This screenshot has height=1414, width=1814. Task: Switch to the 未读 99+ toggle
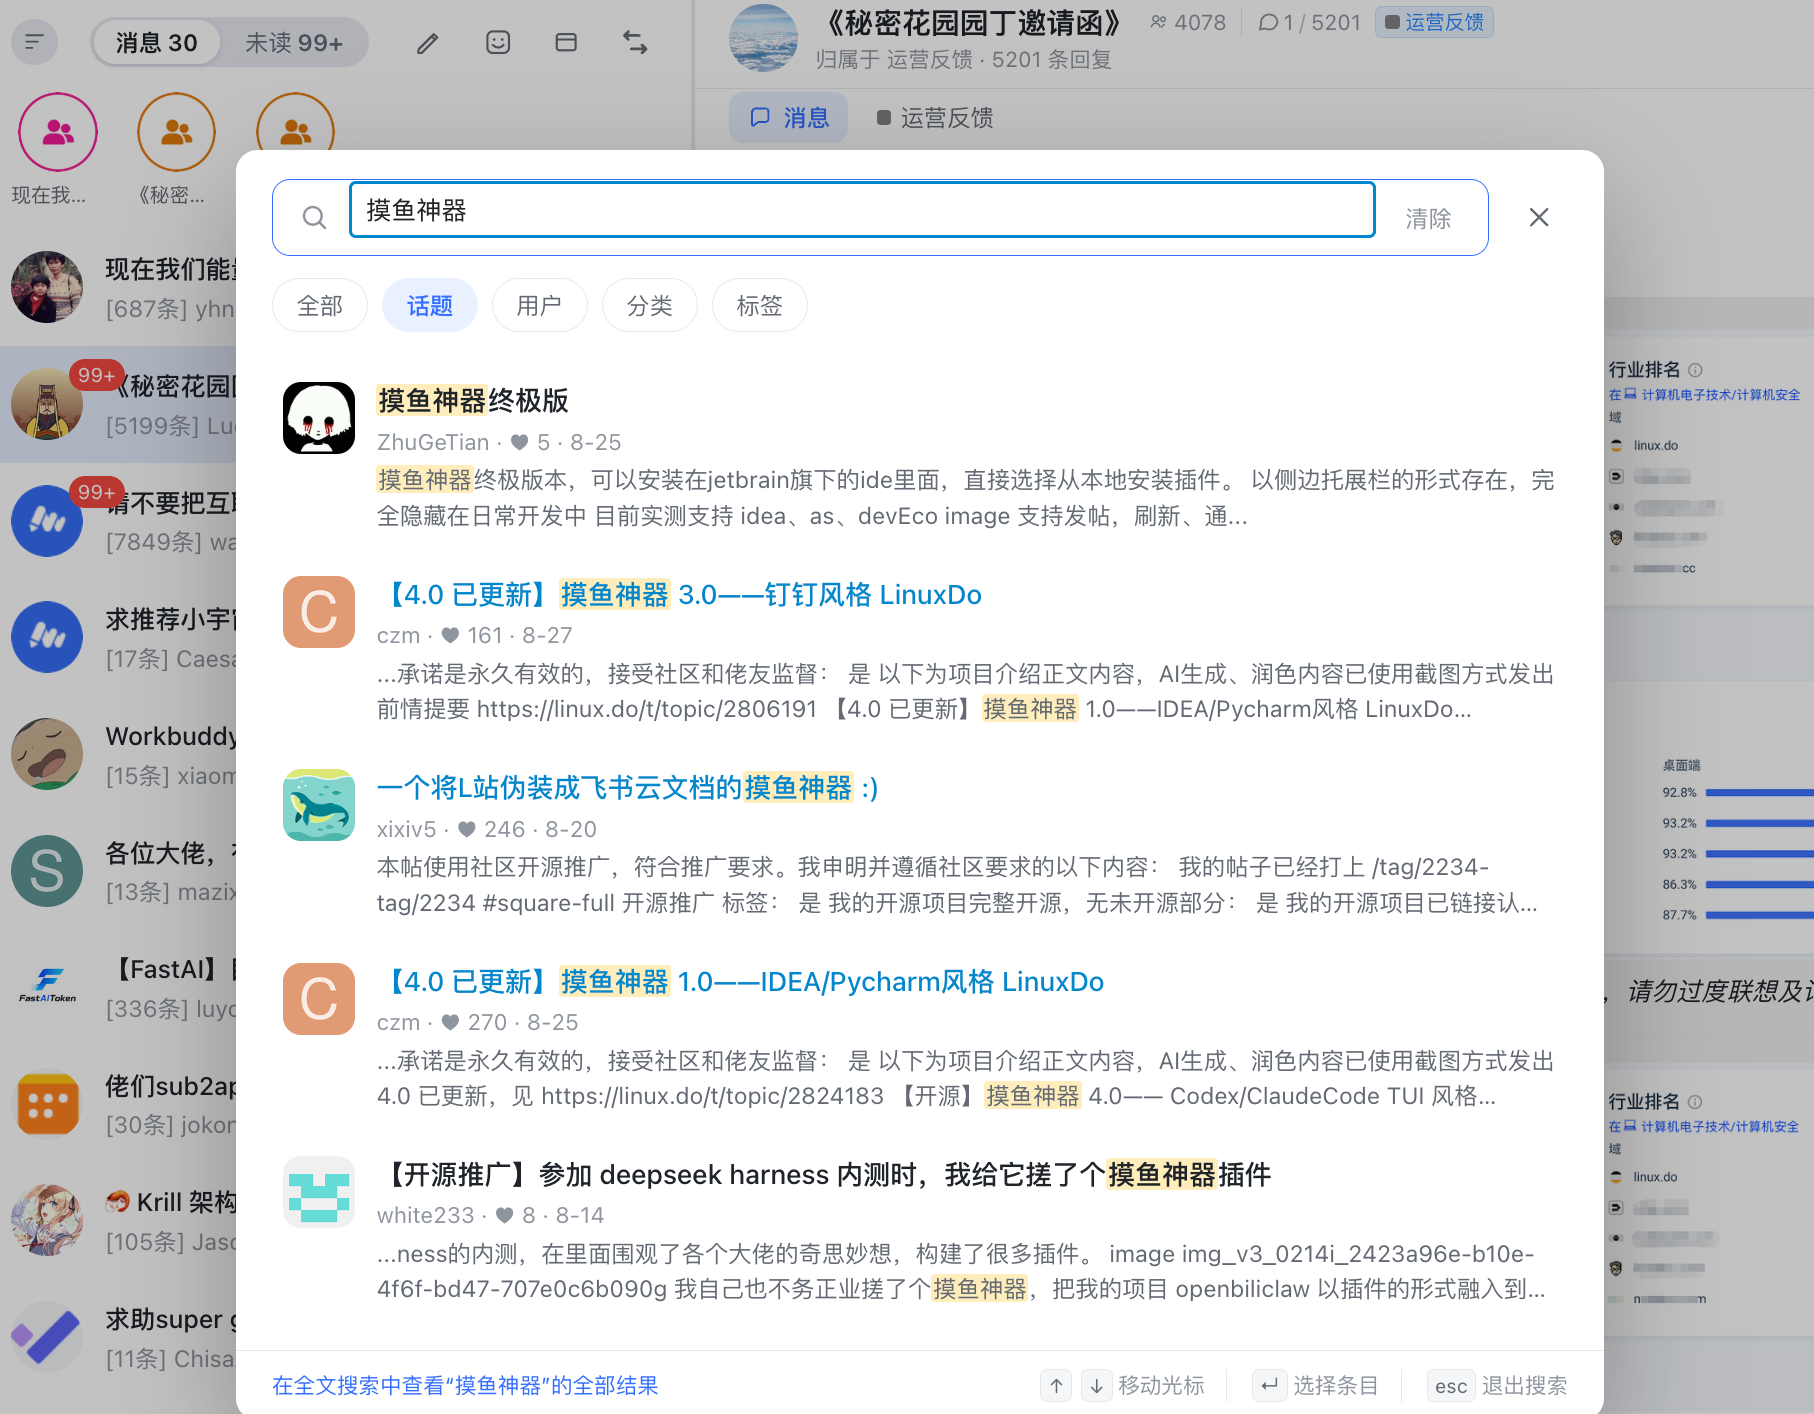[x=294, y=43]
